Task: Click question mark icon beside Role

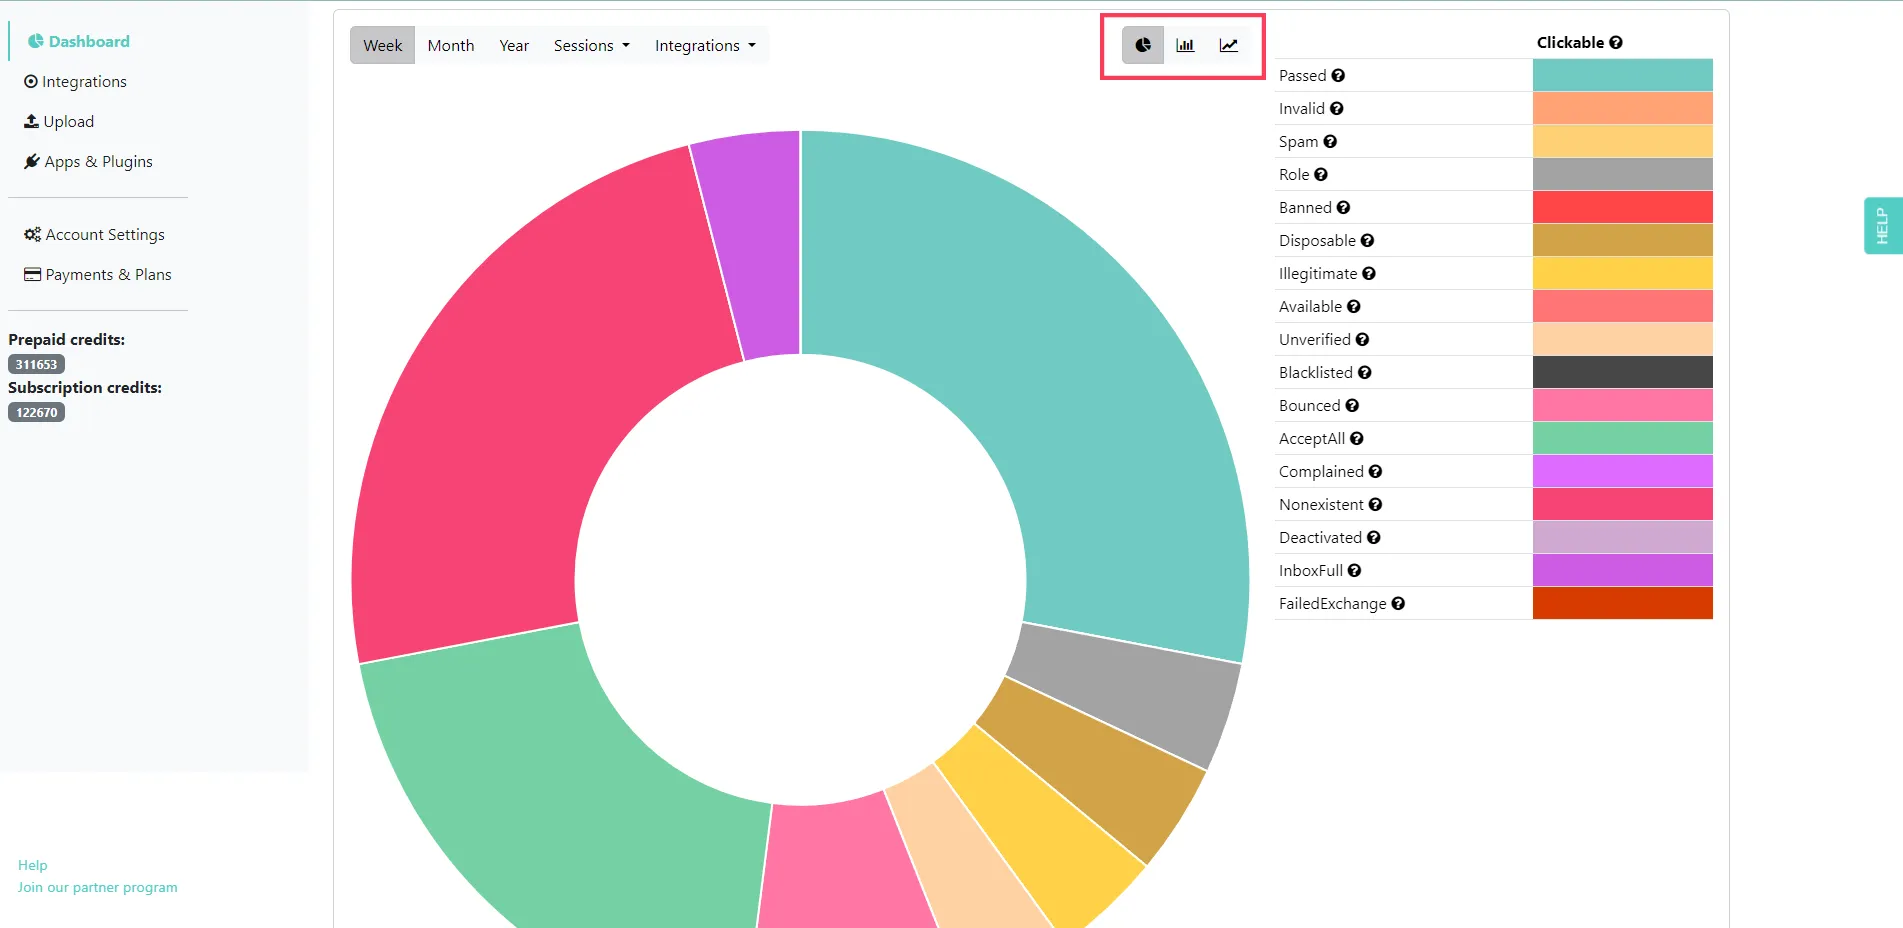Action: point(1321,174)
